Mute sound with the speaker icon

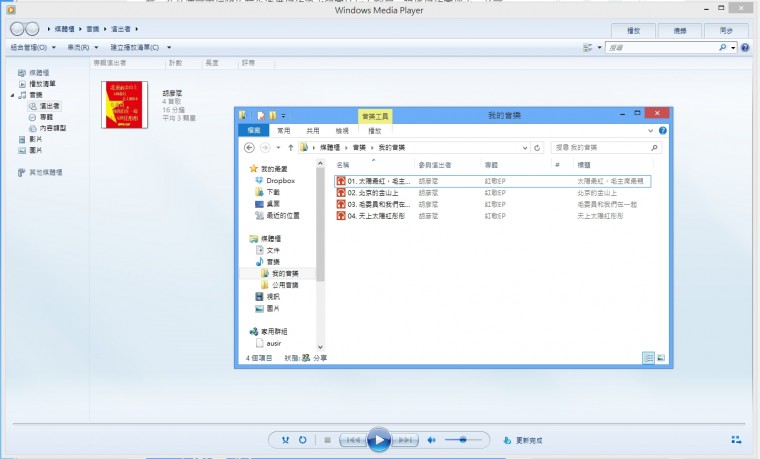coord(431,440)
